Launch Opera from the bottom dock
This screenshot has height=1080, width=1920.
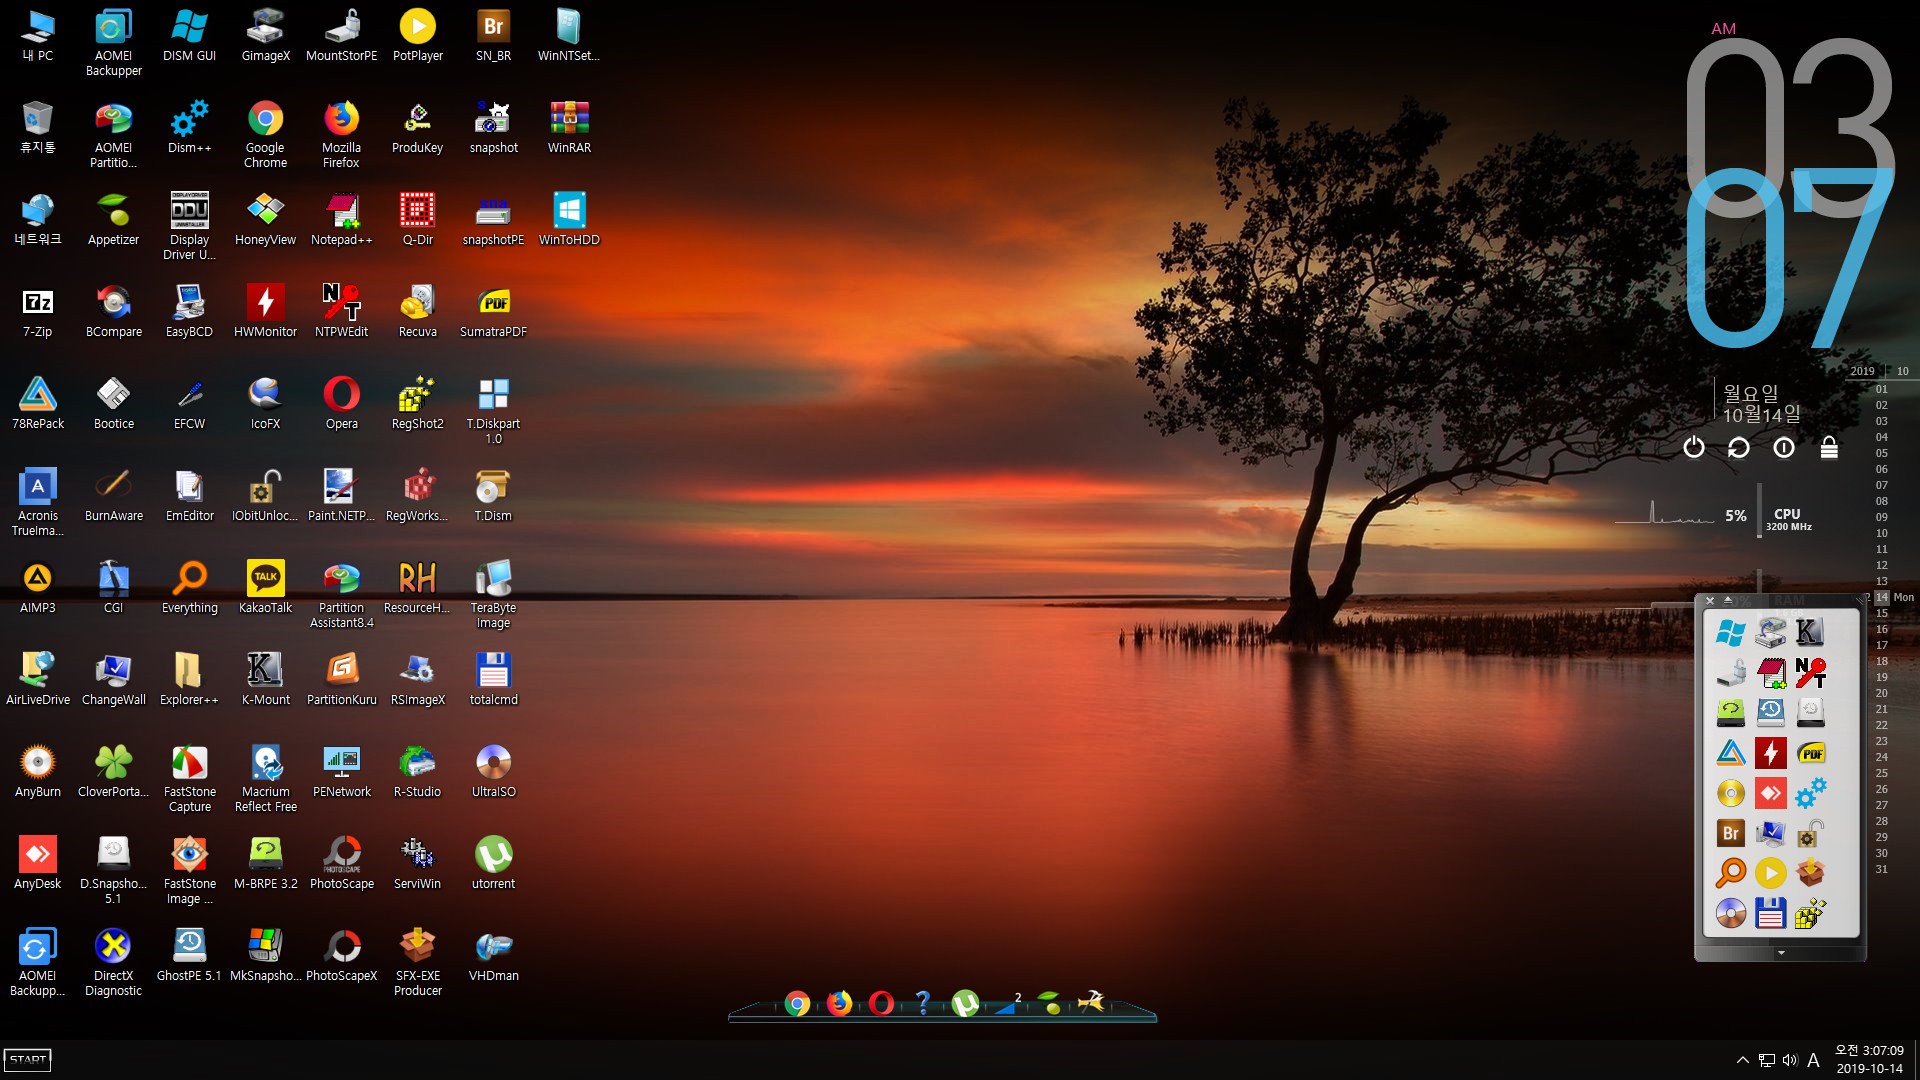[881, 1003]
